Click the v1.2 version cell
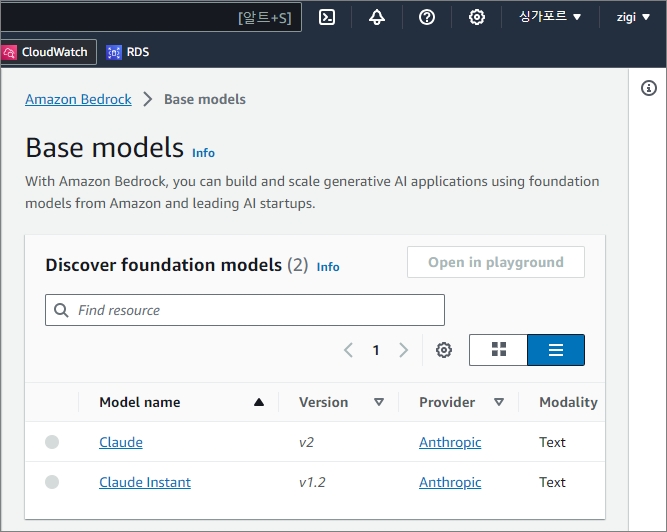This screenshot has height=532, width=667. point(312,482)
